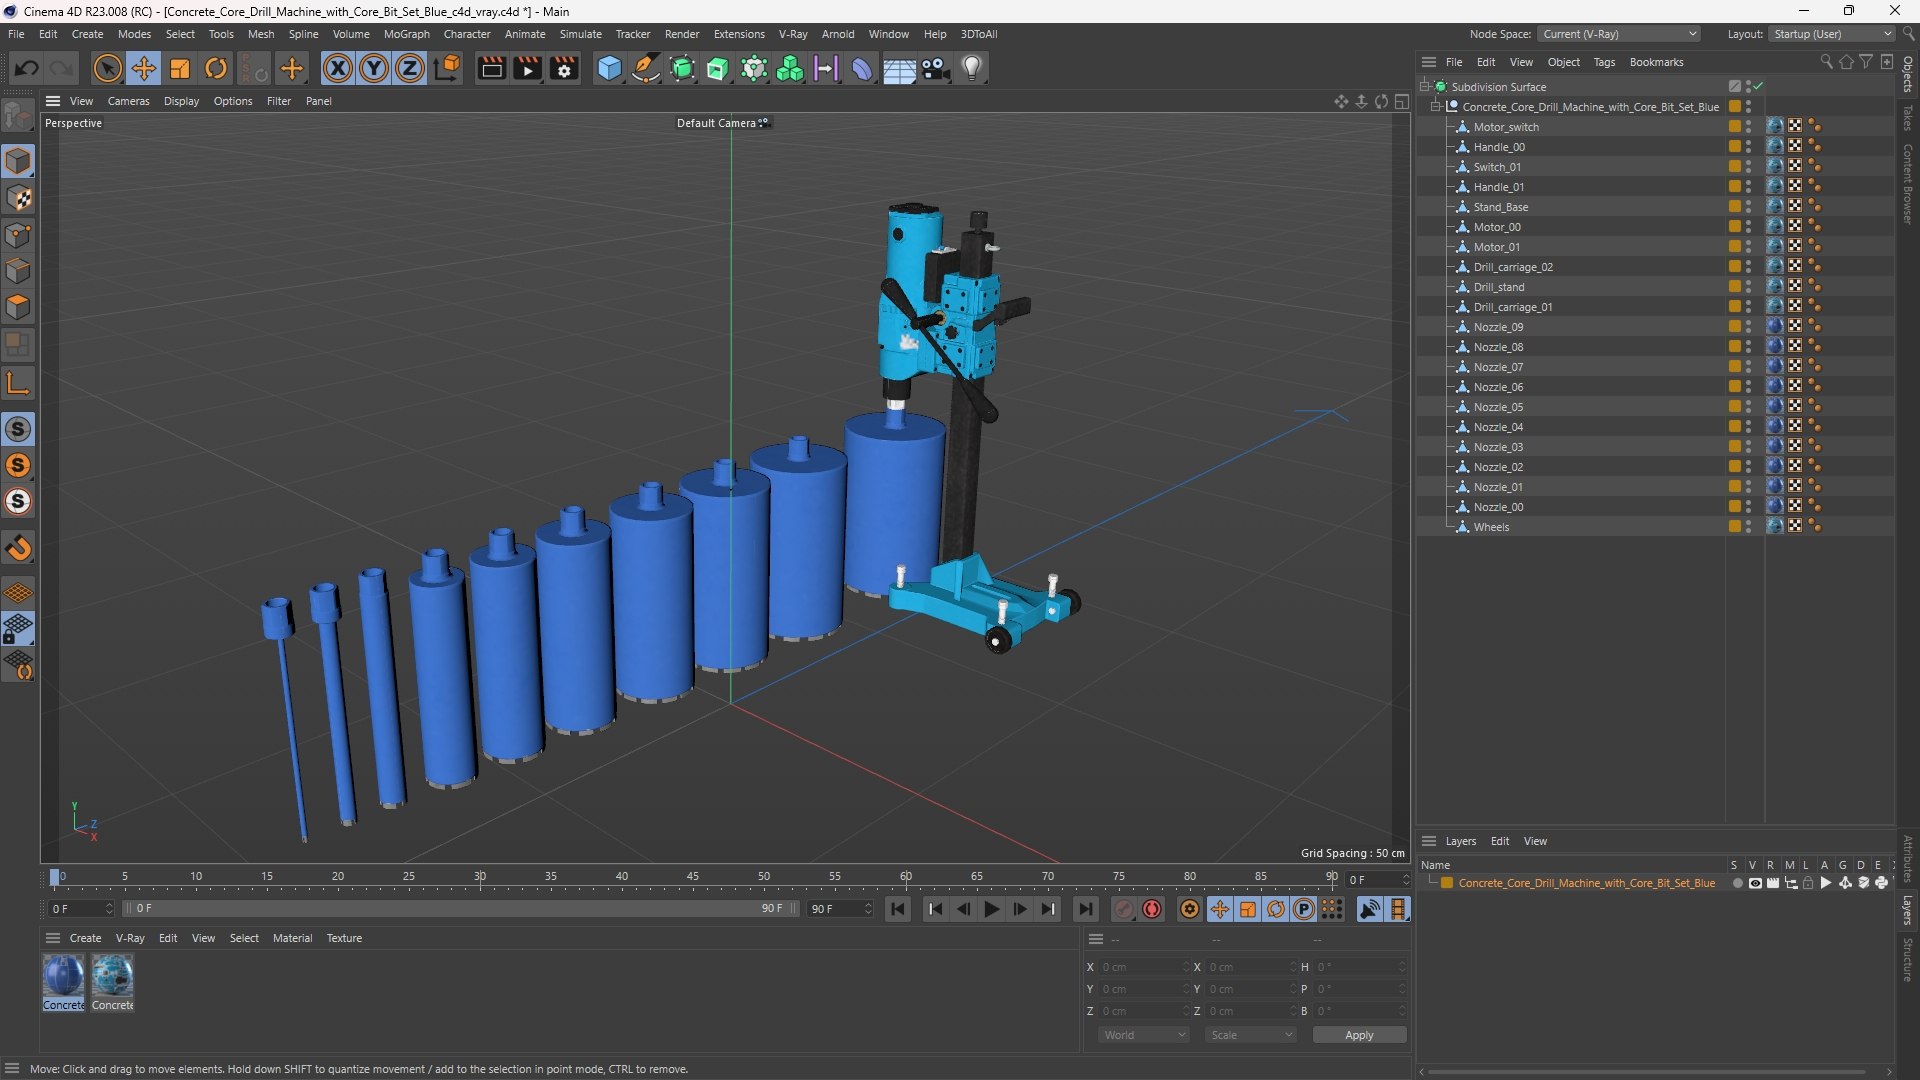Open the Scale mode dropdown
The height and width of the screenshot is (1080, 1920).
(1251, 1035)
